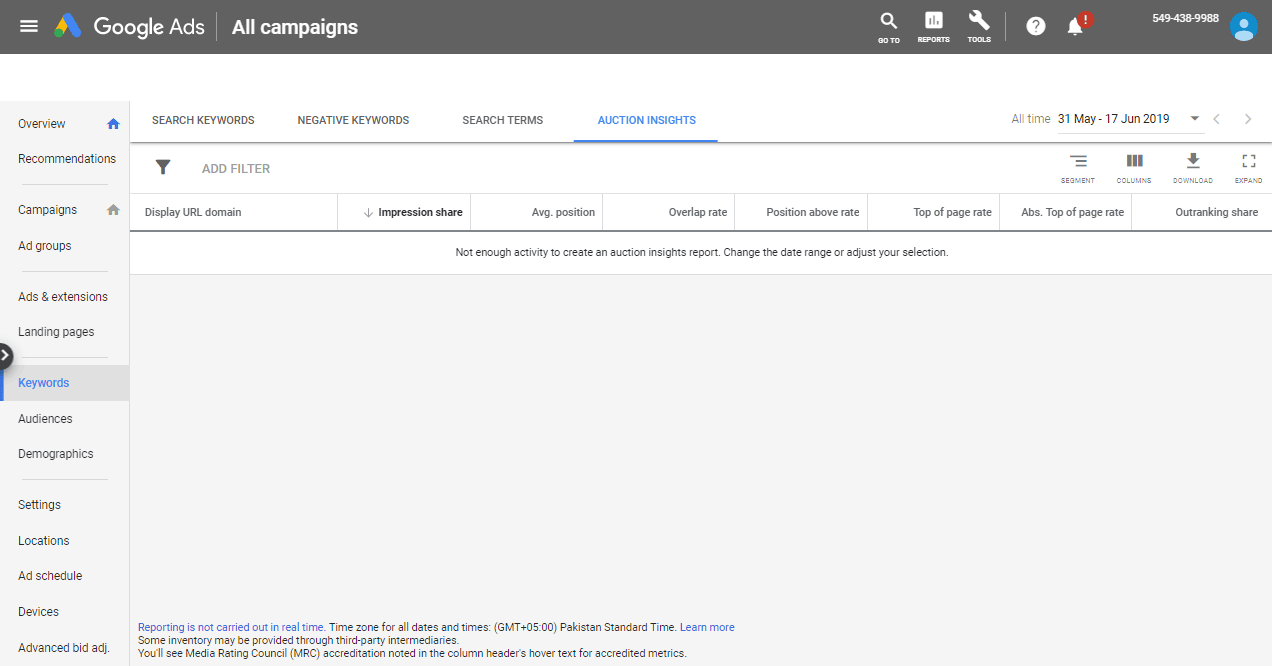Open the date range dropdown
The height and width of the screenshot is (666, 1272).
coord(1195,119)
